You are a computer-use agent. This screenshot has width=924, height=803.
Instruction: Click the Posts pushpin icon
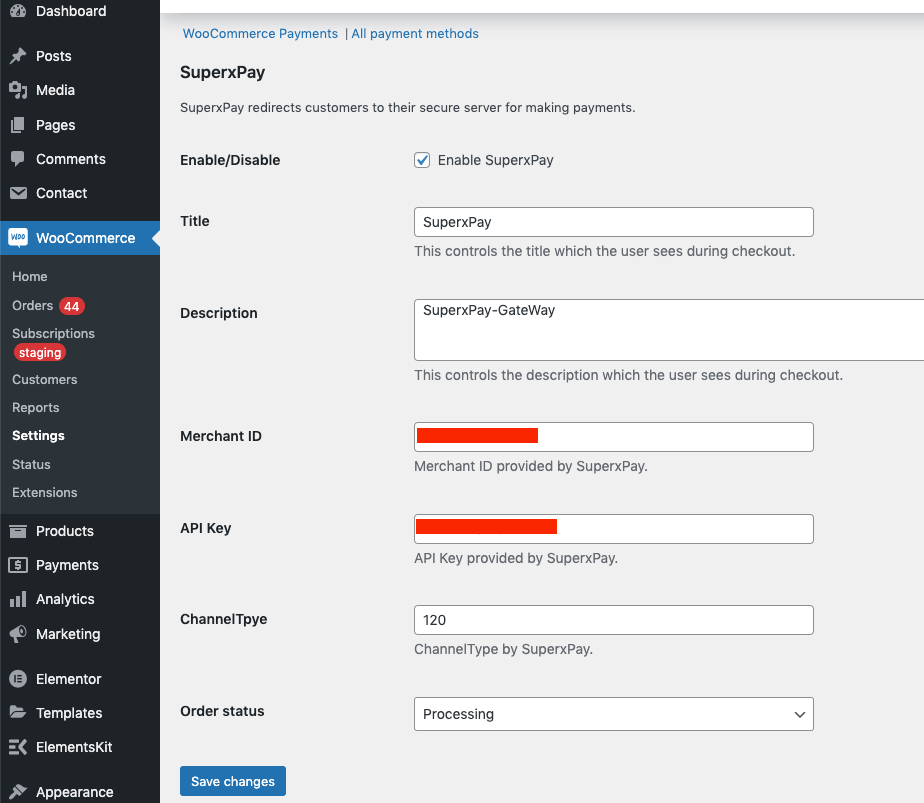click(x=18, y=56)
